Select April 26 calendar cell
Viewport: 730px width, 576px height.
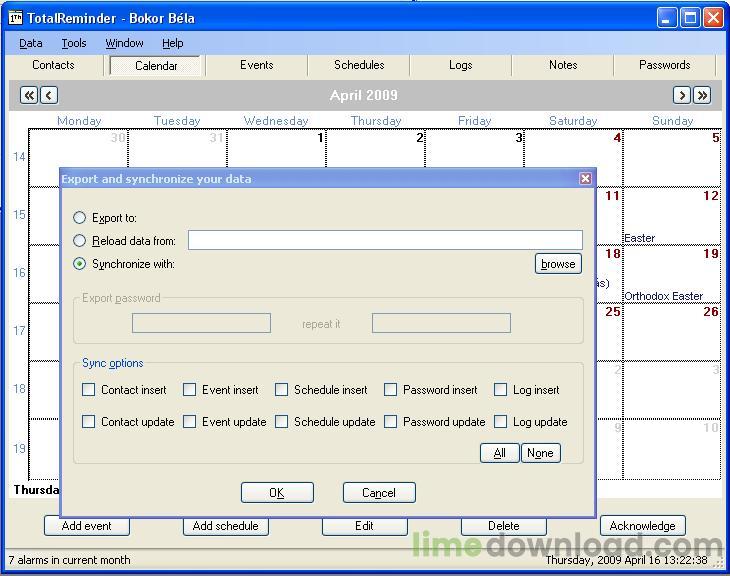tap(672, 332)
